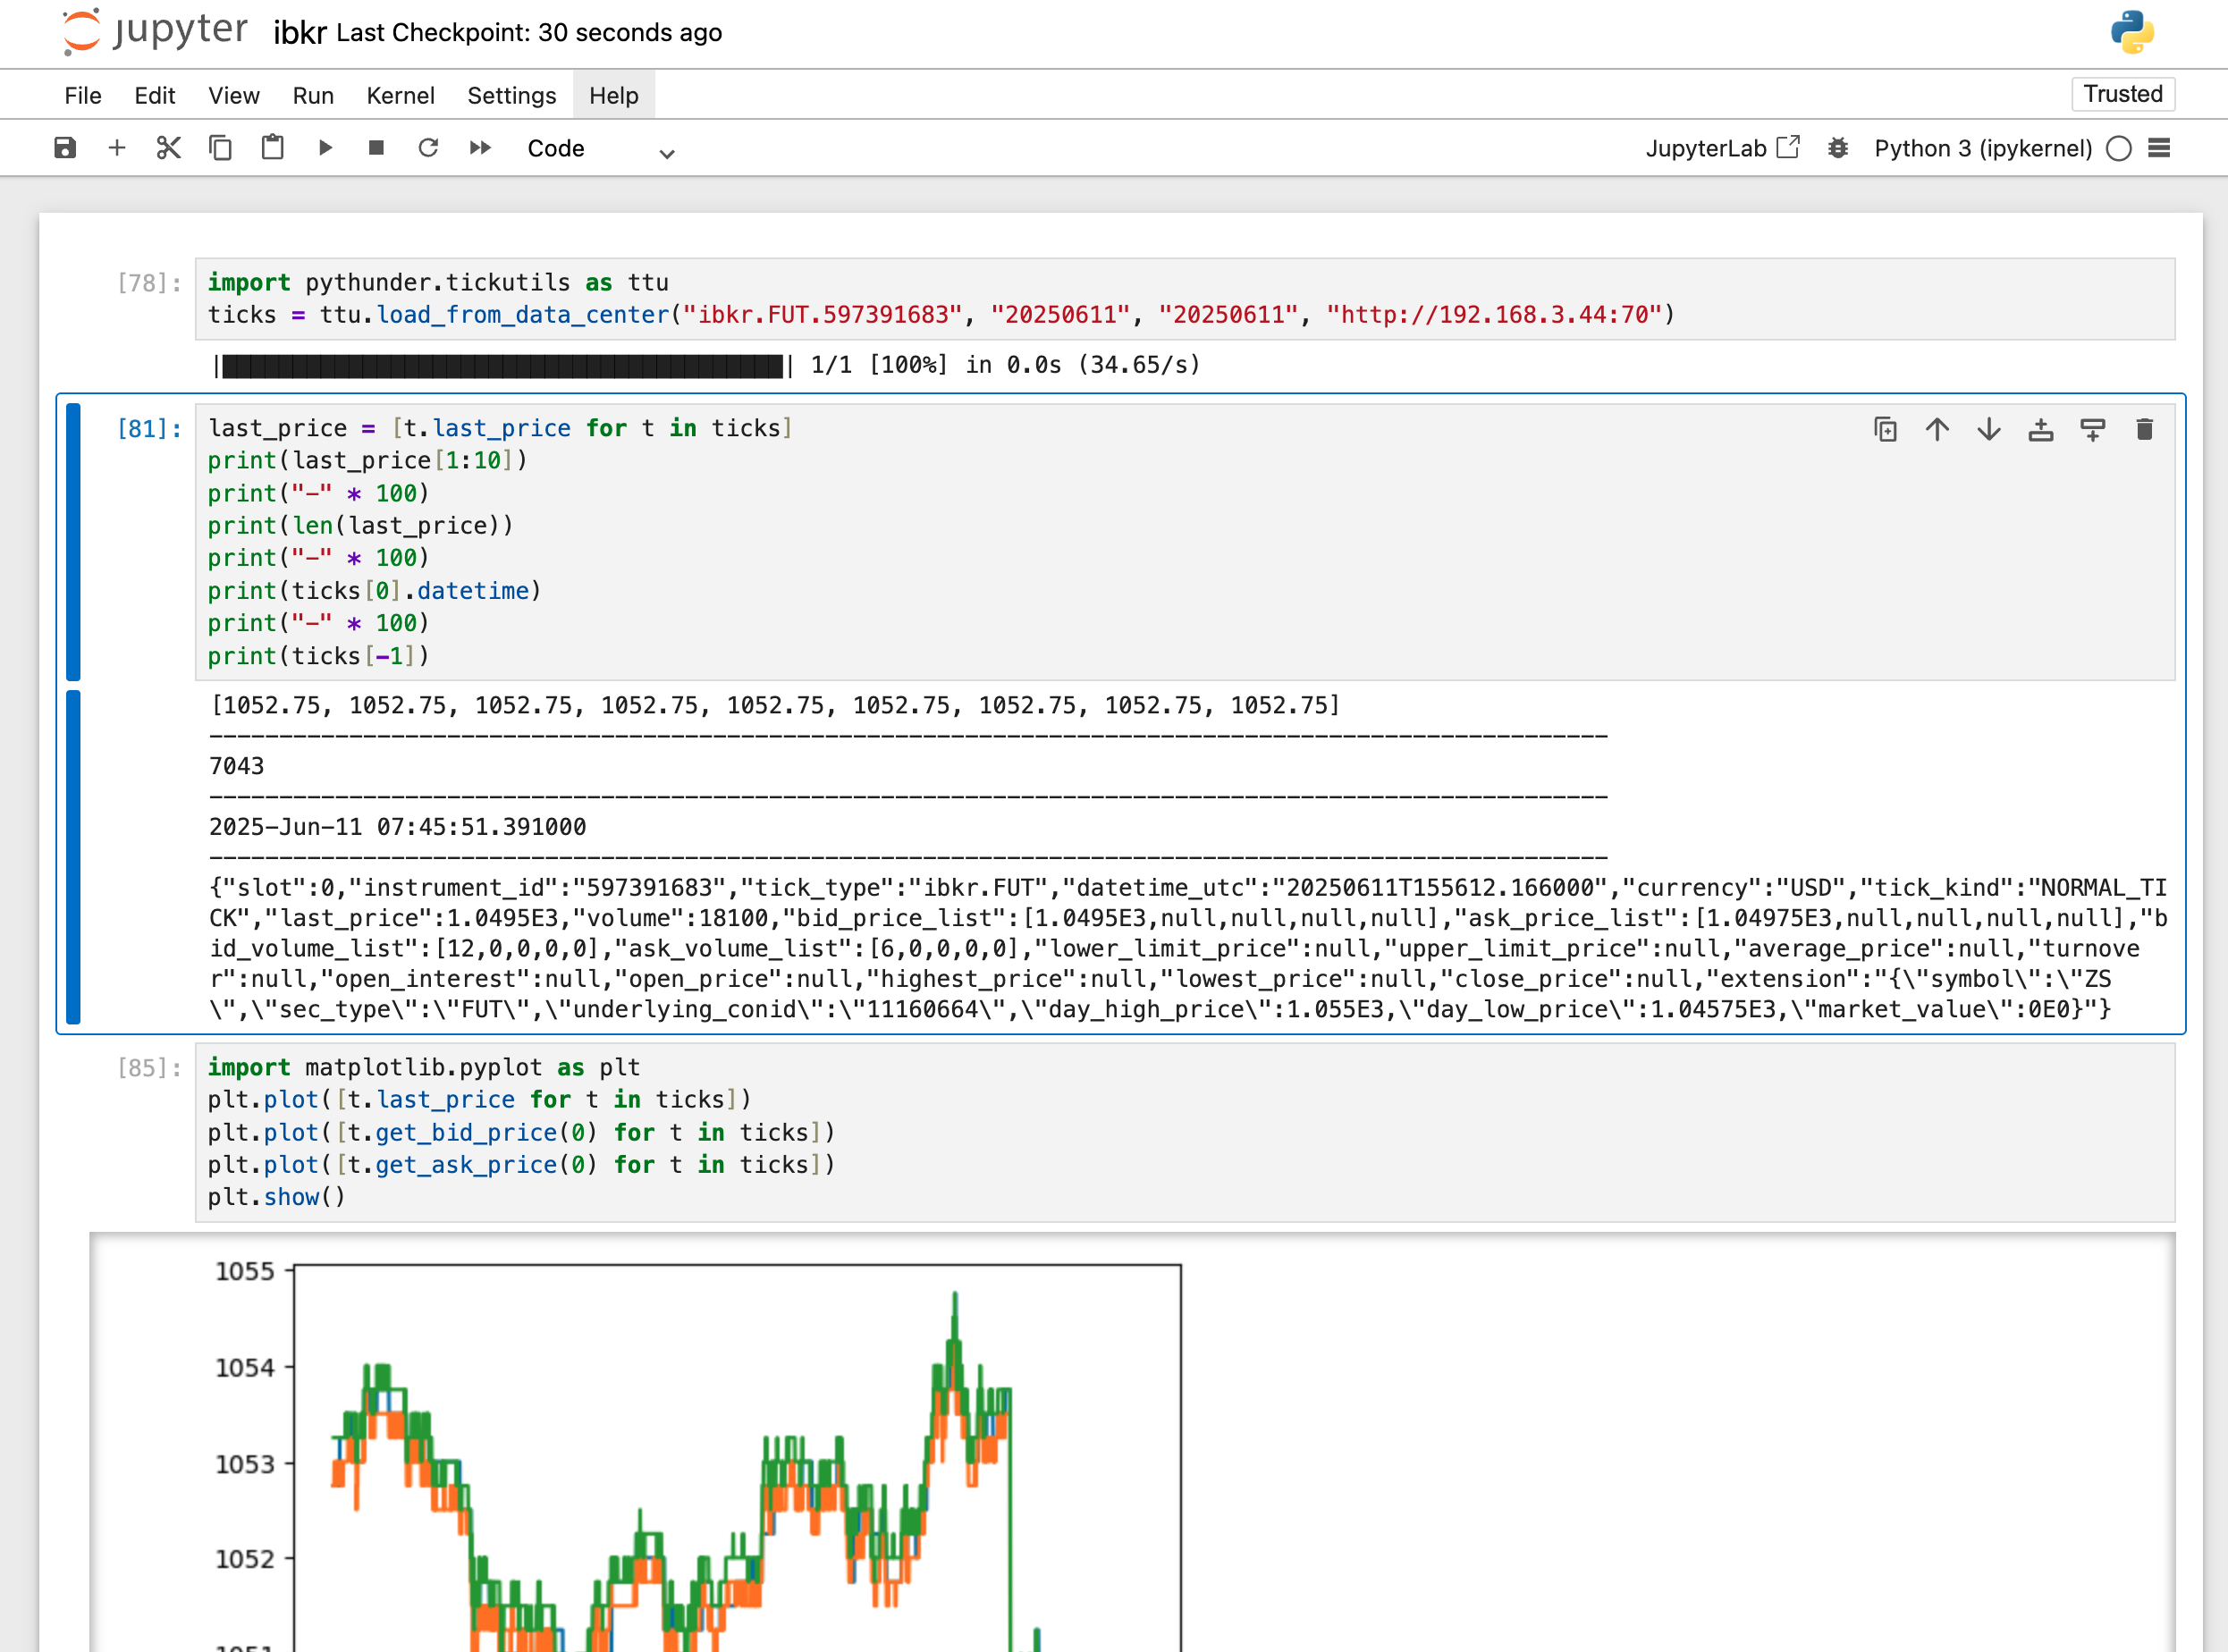
Task: Duplicate cell 81 with the copy icon
Action: [x=1885, y=429]
